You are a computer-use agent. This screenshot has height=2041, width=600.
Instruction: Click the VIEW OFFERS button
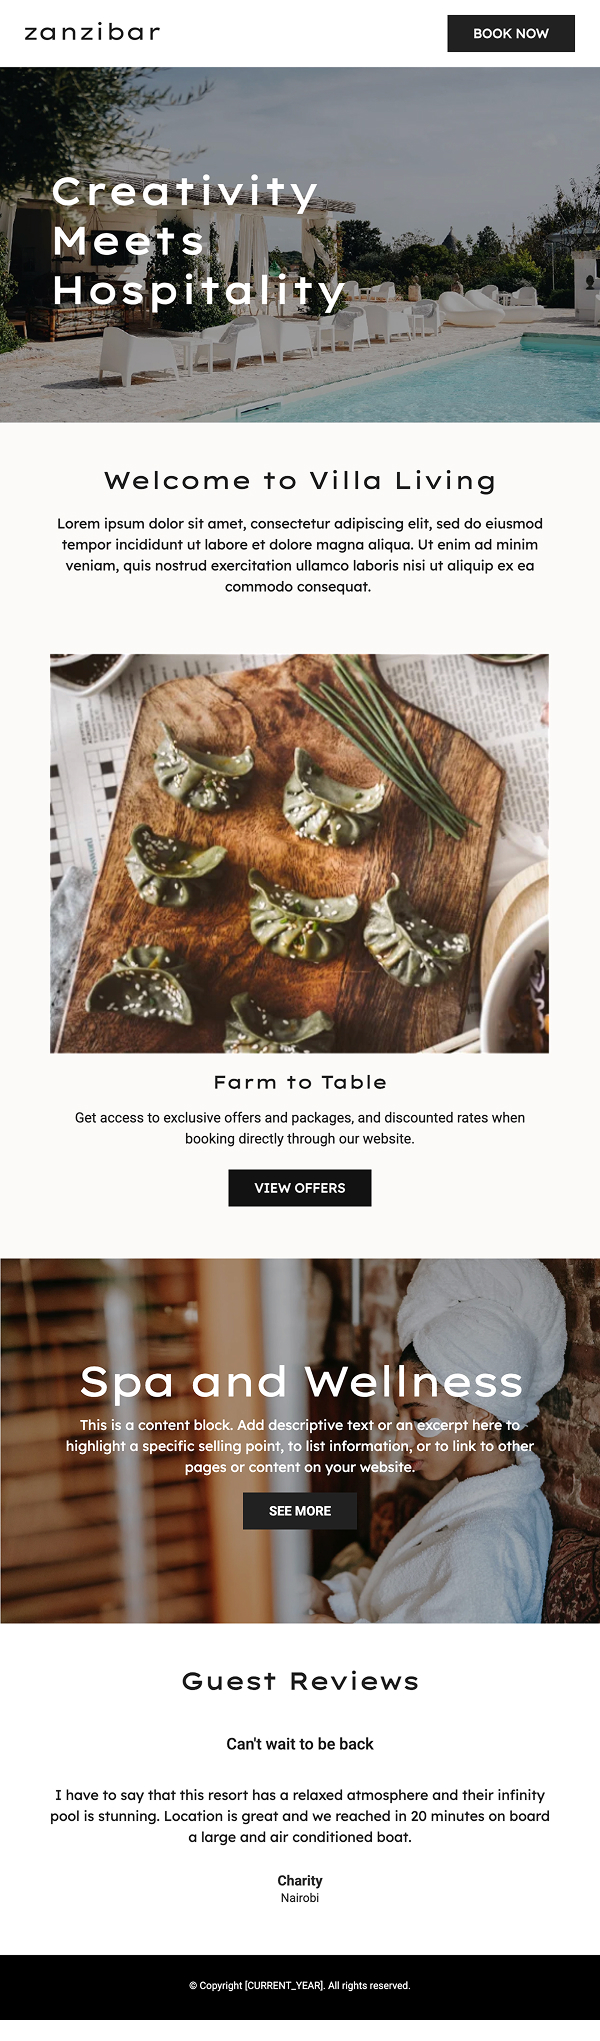[x=300, y=1188]
